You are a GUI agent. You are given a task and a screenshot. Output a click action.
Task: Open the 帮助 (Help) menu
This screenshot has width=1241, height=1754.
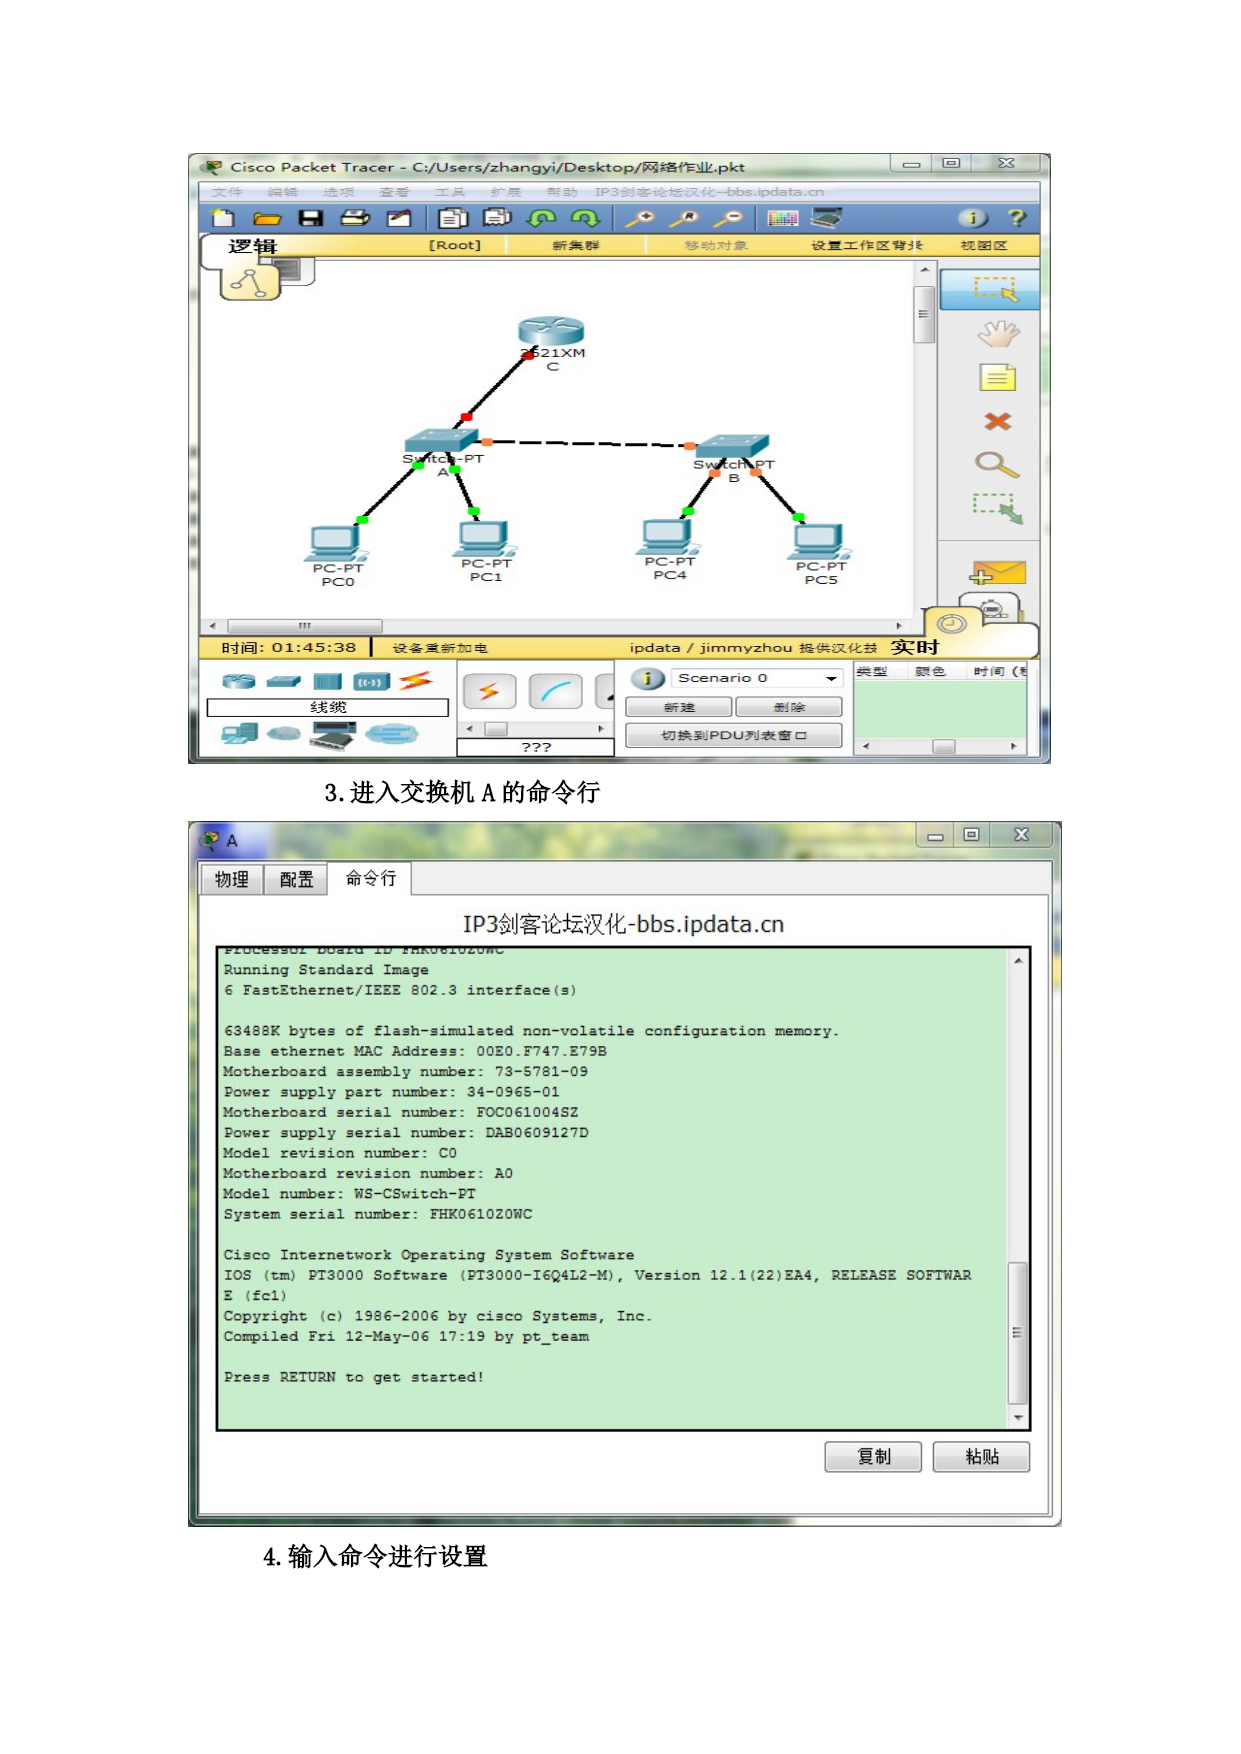562,192
